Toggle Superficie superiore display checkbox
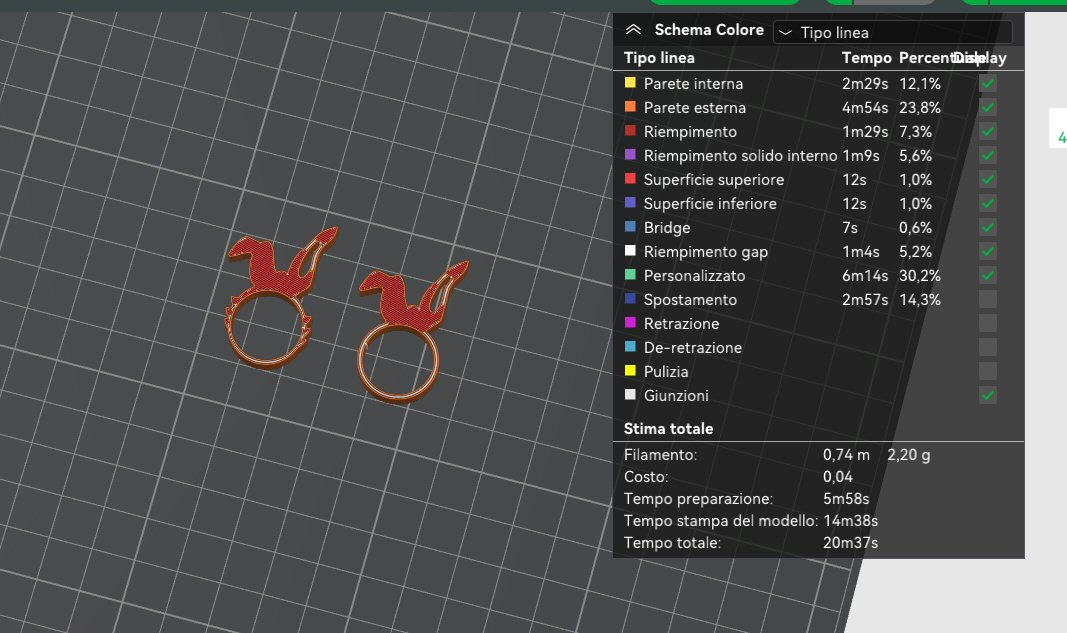Viewport: 1067px width, 633px height. 988,180
